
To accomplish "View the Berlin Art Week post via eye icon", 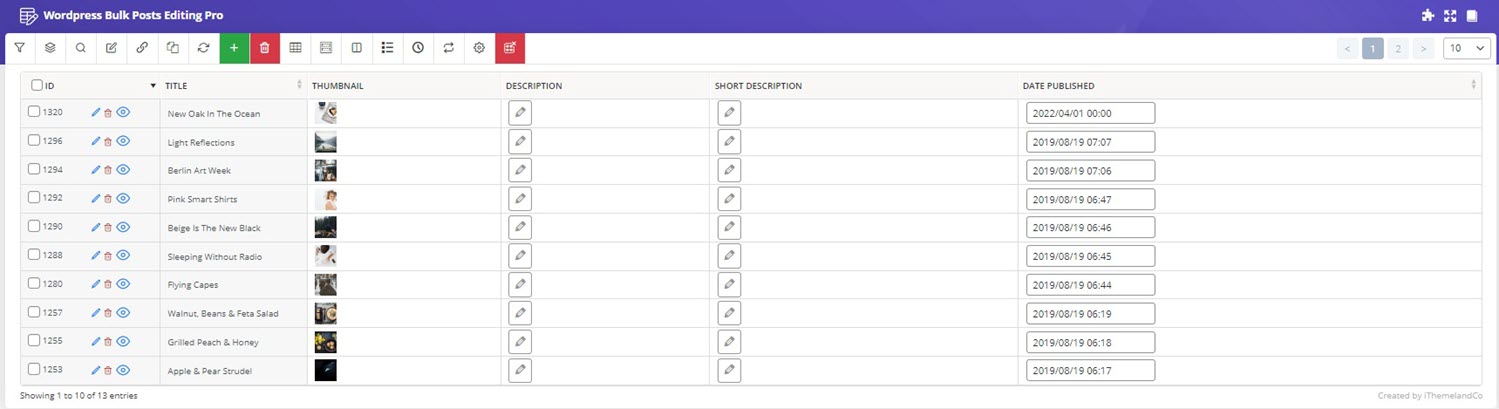I will point(124,170).
